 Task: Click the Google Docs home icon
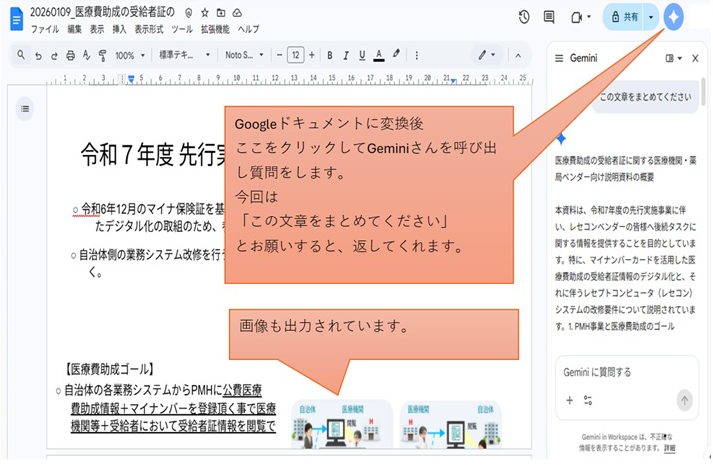click(x=16, y=20)
